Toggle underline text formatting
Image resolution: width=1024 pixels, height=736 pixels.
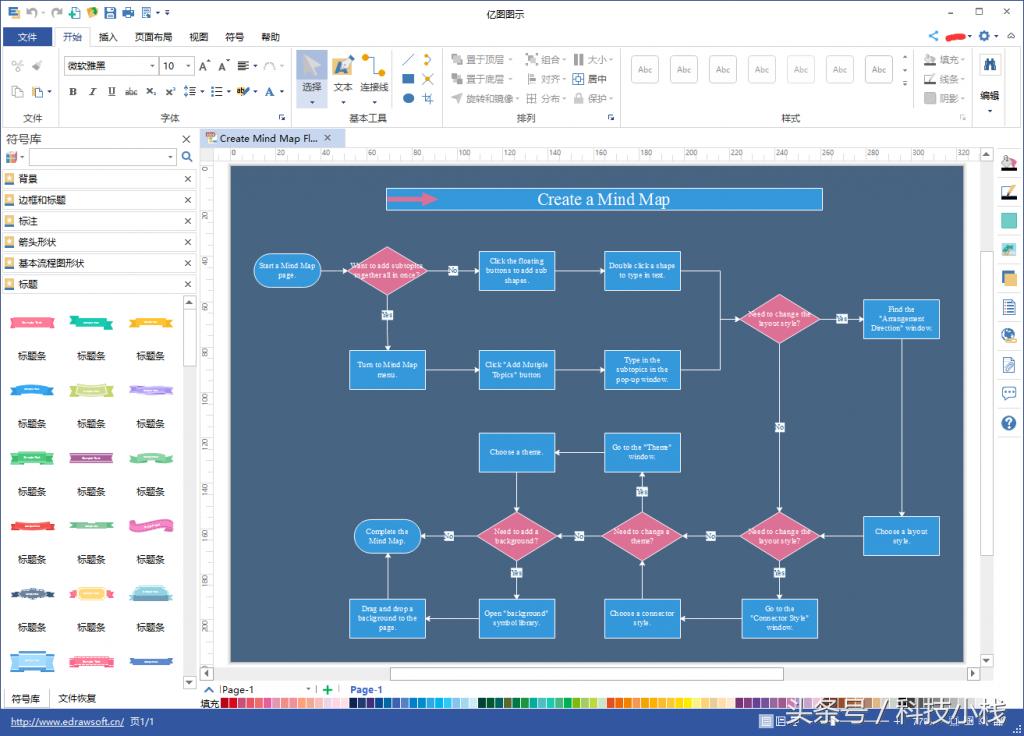(111, 92)
